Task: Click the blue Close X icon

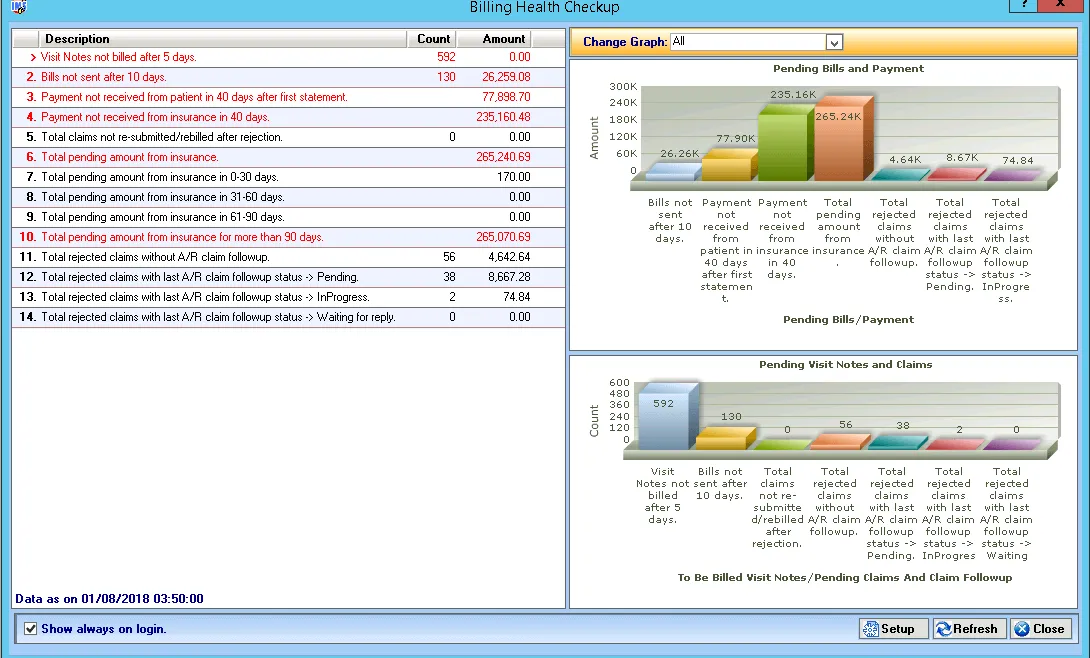Action: [x=1022, y=629]
